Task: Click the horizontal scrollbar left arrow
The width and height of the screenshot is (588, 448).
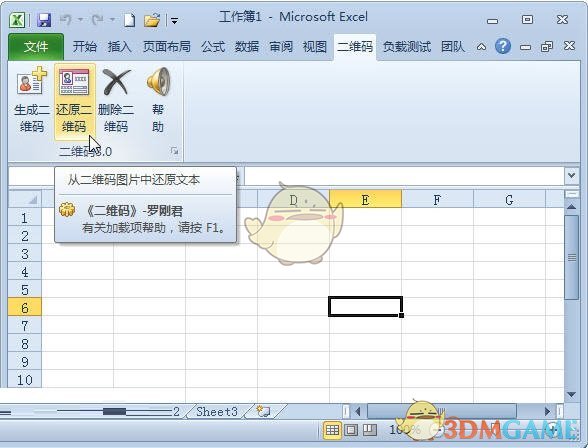Action: click(357, 412)
